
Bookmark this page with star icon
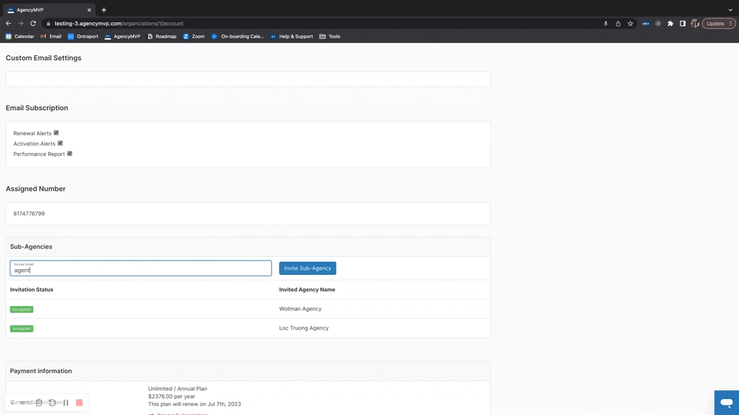click(x=630, y=24)
